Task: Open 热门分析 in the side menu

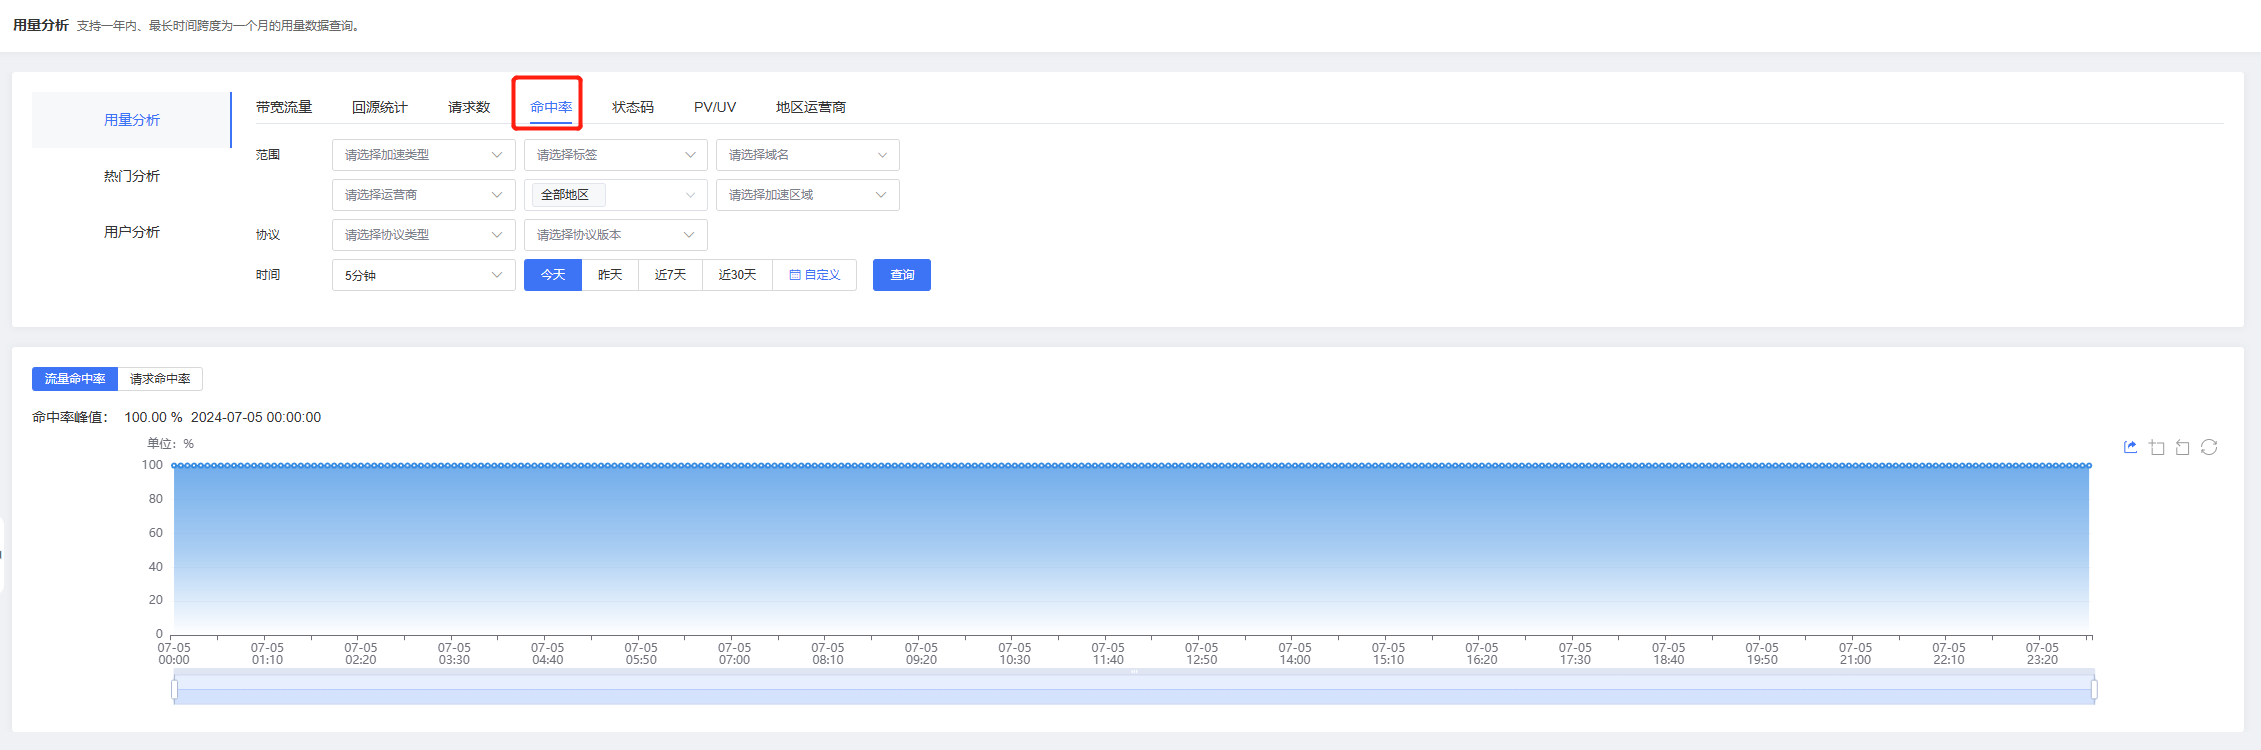Action: pos(132,176)
